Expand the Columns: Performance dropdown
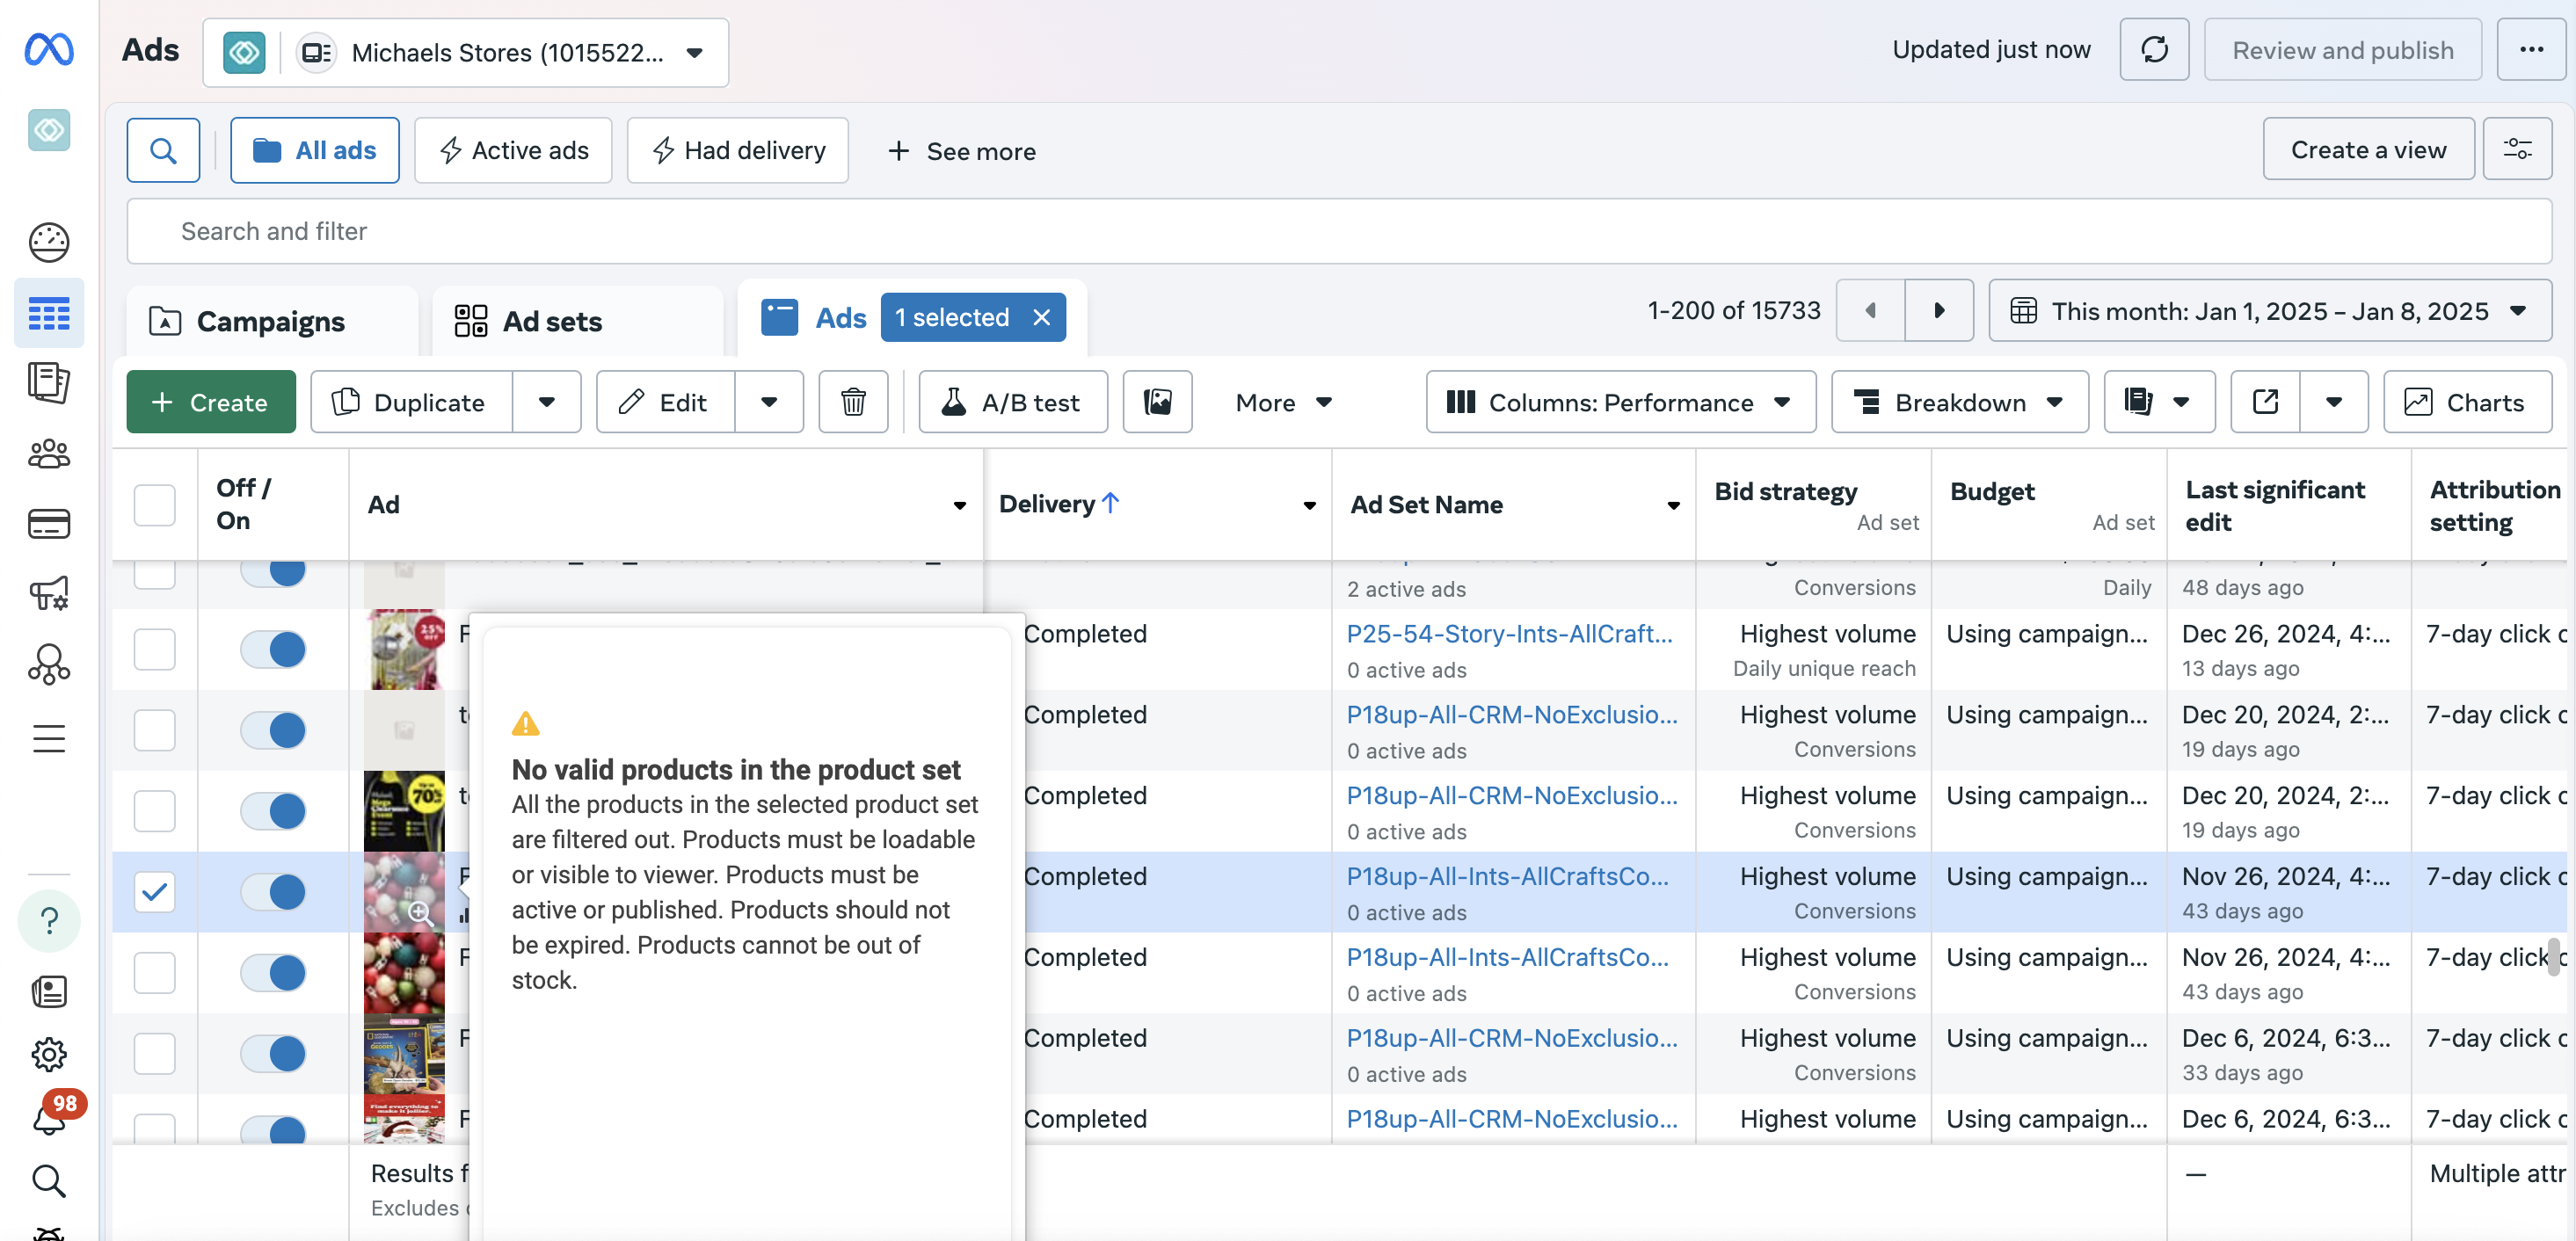 (1620, 402)
